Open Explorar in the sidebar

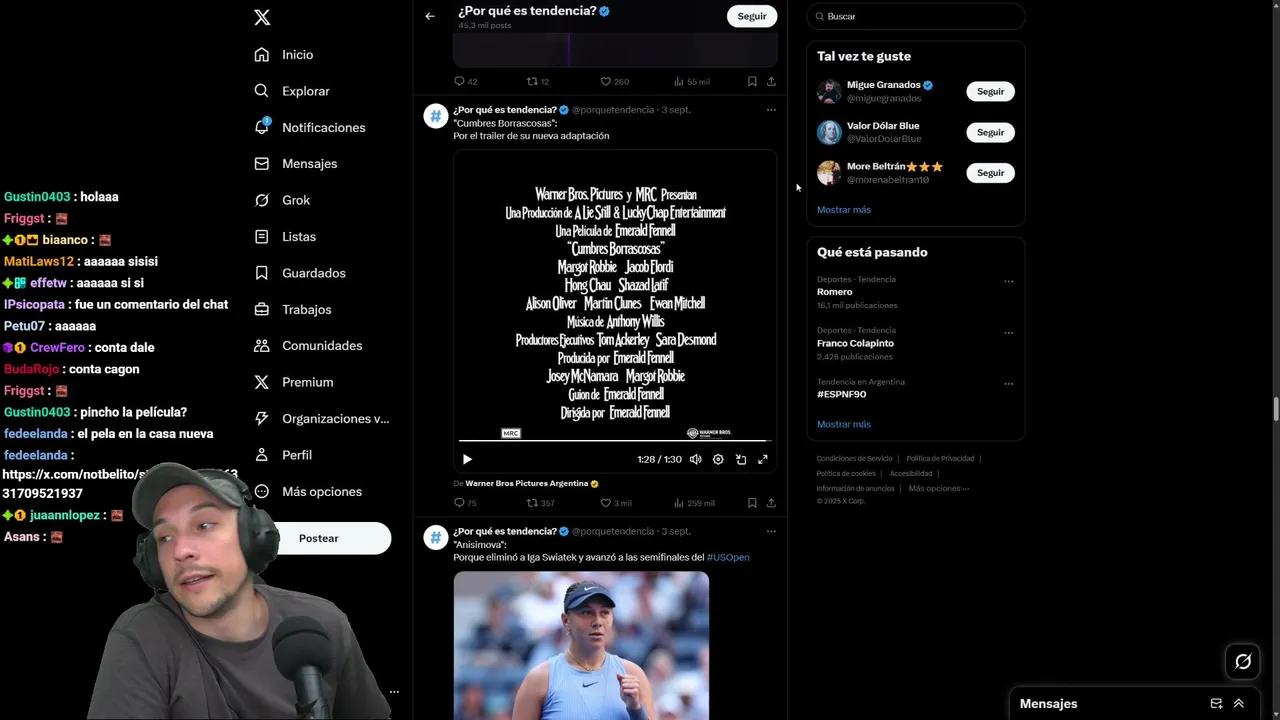[x=292, y=91]
